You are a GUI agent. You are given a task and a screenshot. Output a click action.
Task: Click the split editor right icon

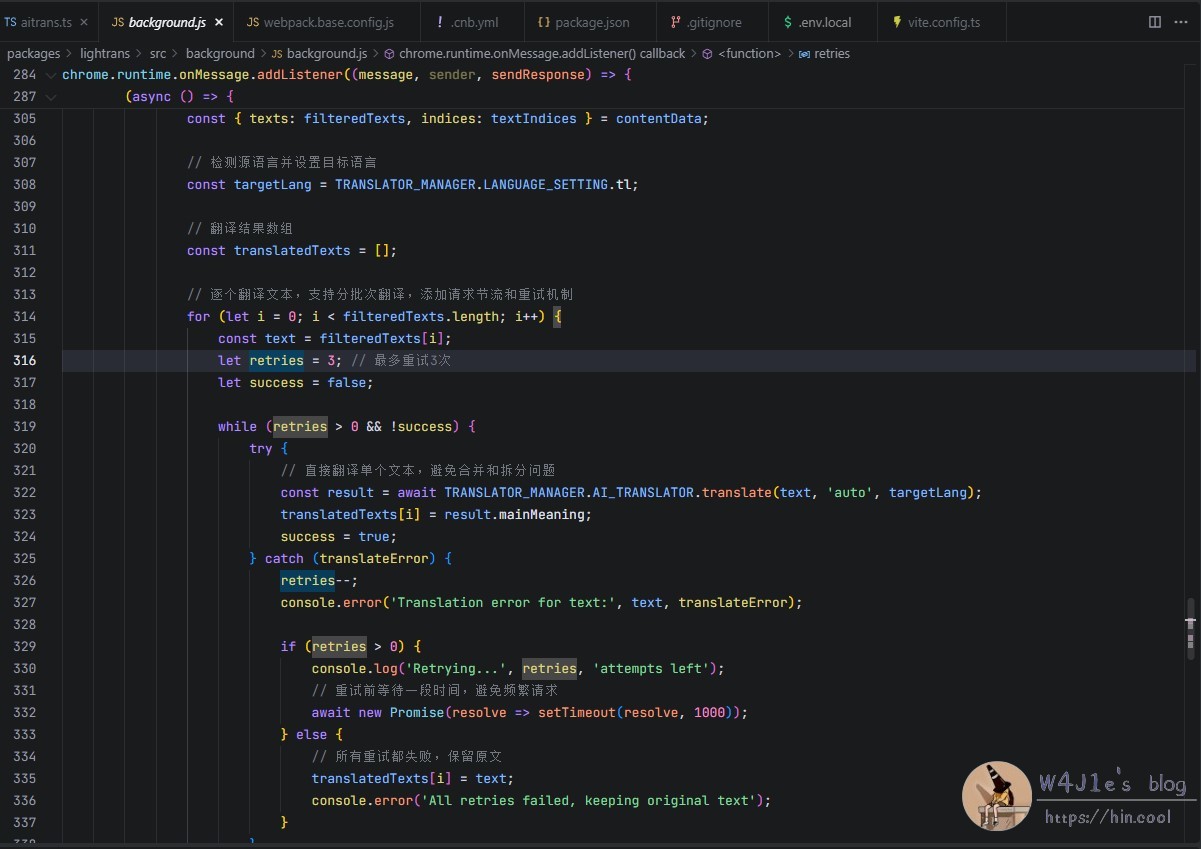pyautogui.click(x=1155, y=22)
